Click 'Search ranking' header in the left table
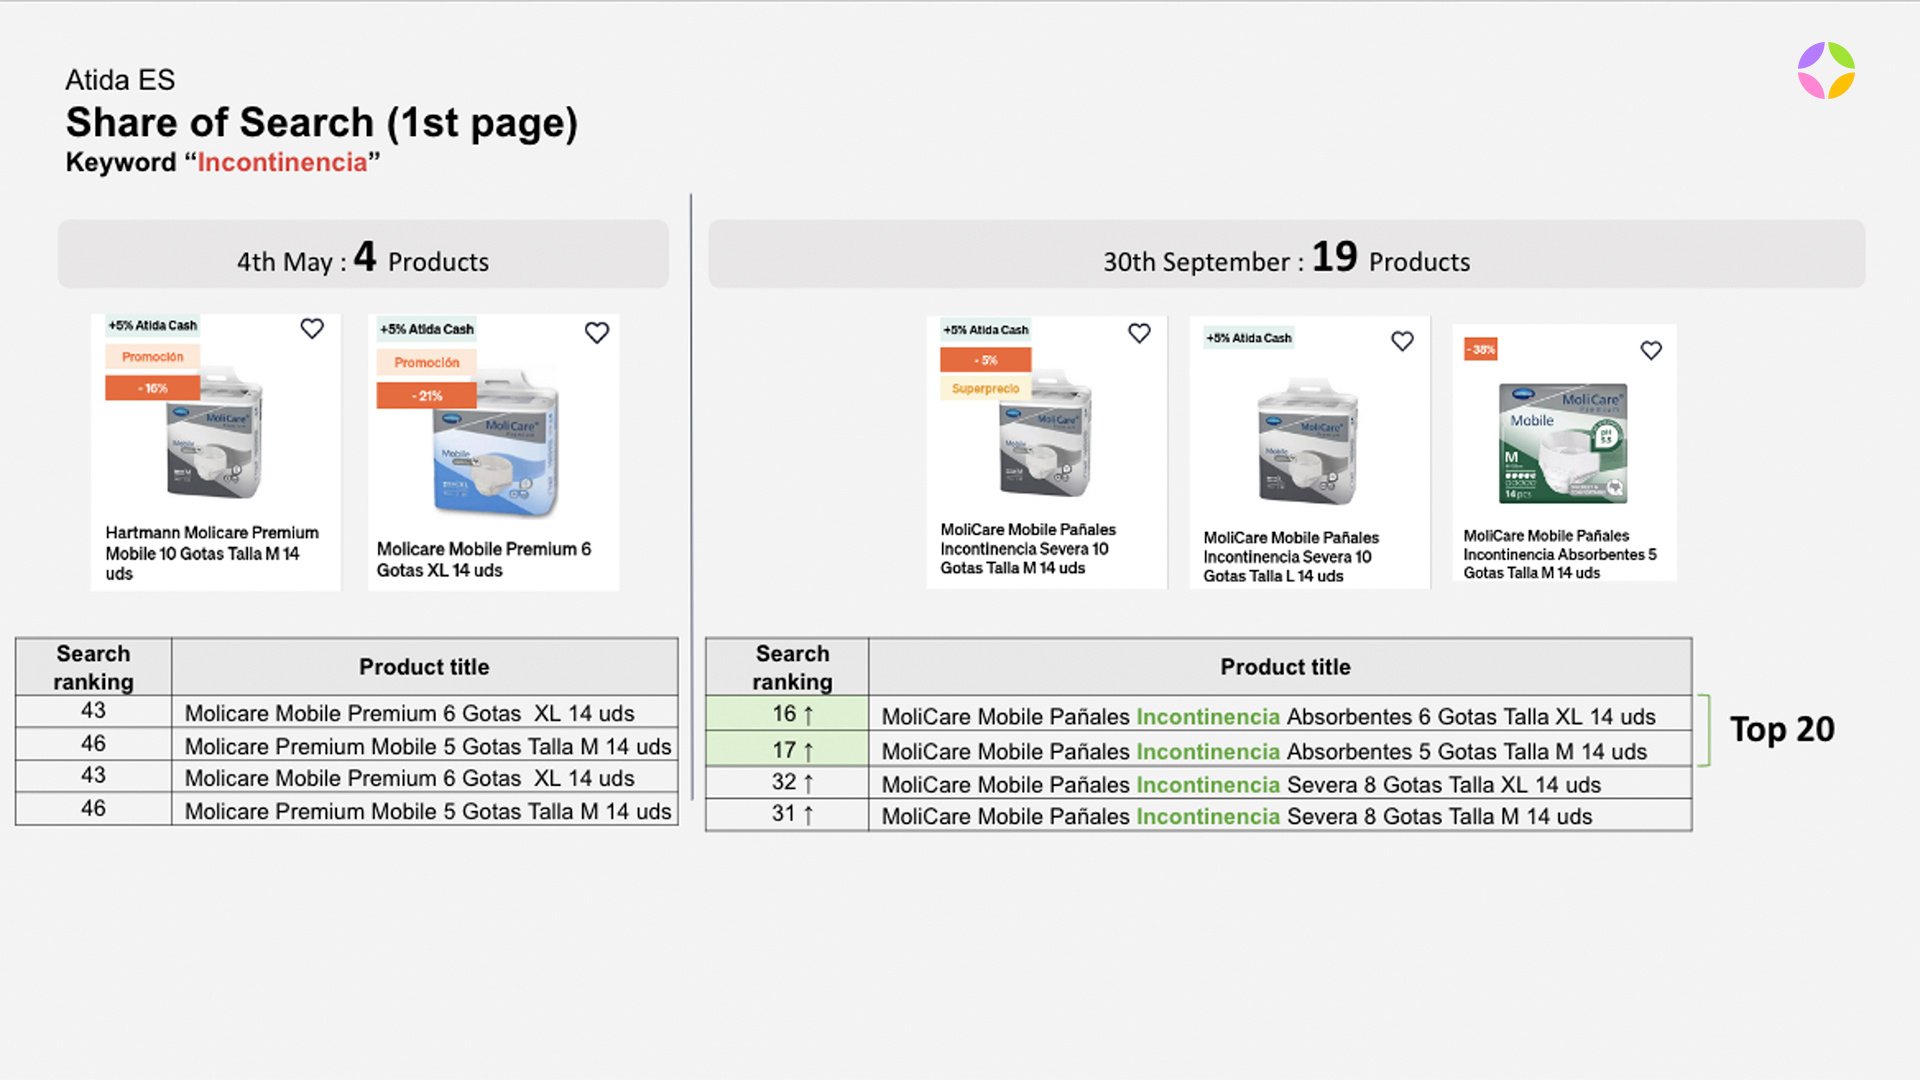Screen dimensions: 1920x1080 [x=93, y=667]
